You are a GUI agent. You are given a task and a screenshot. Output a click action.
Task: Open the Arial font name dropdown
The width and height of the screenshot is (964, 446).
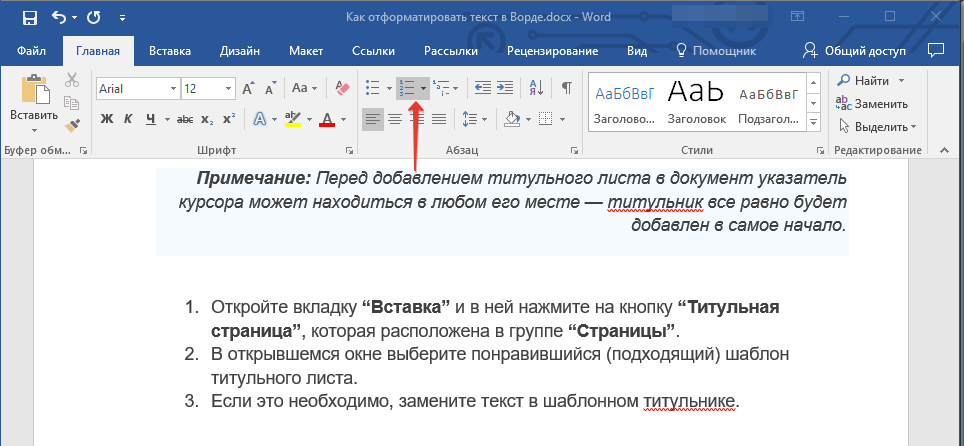(x=173, y=88)
